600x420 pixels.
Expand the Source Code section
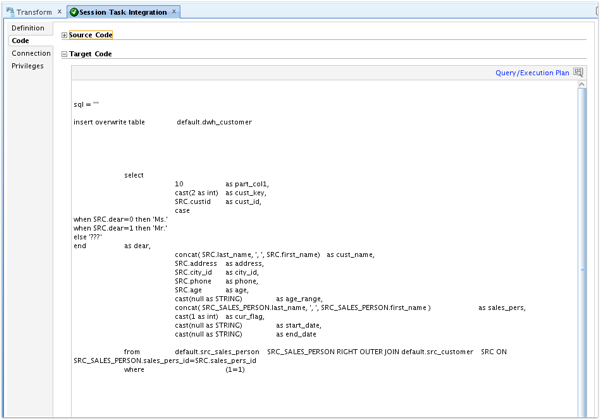point(64,35)
